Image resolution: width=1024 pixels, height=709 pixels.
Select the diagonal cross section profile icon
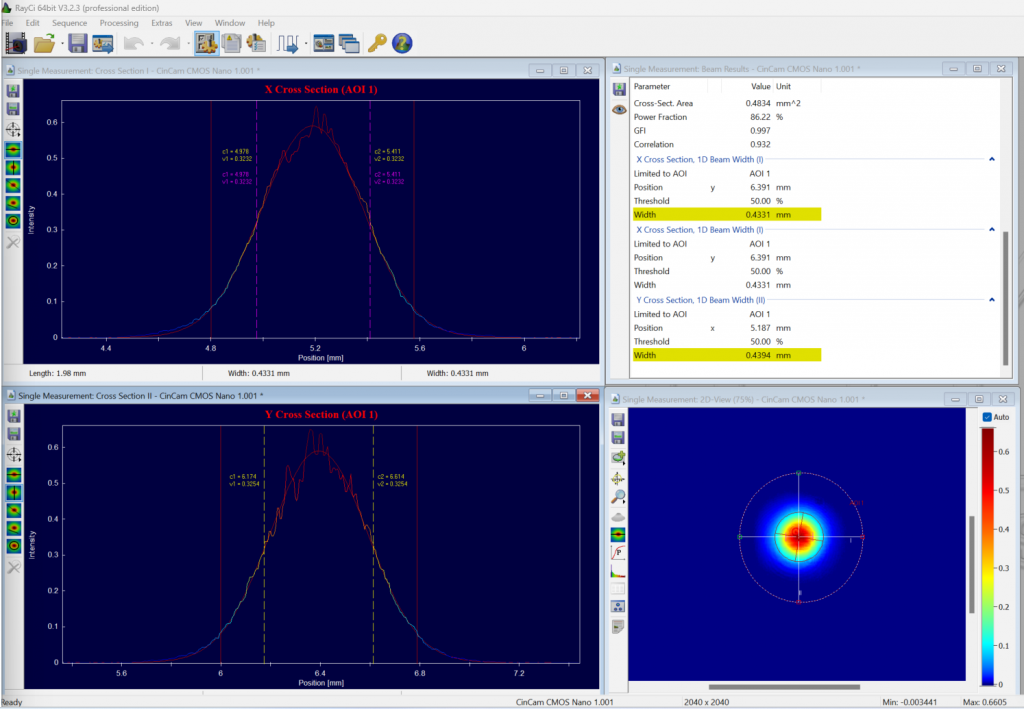[12, 184]
